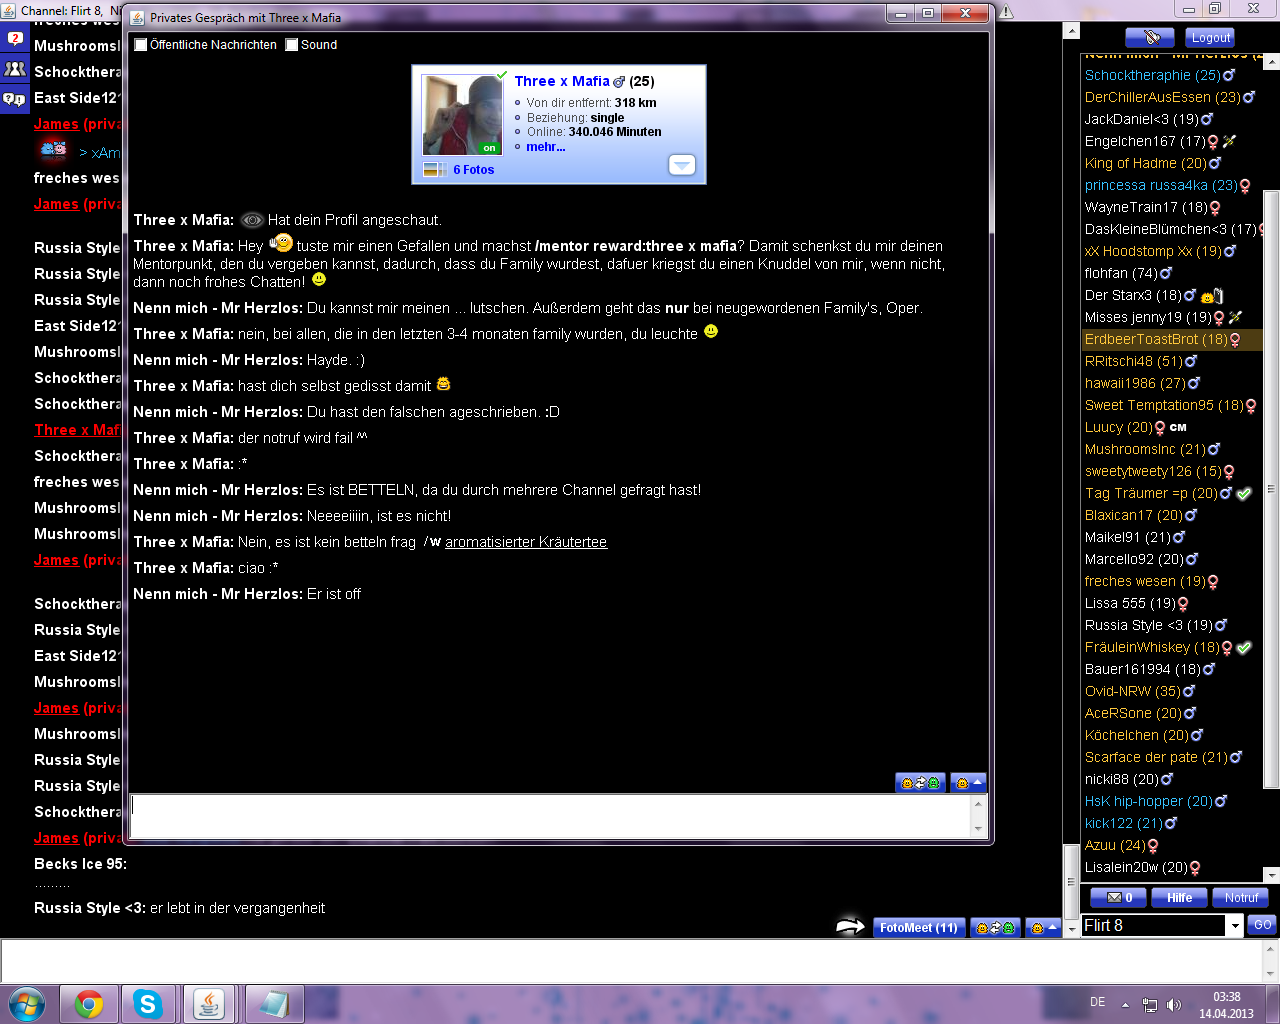Click the notification bubble icon showing 2
Viewport: 1280px width, 1024px height.
[x=15, y=39]
